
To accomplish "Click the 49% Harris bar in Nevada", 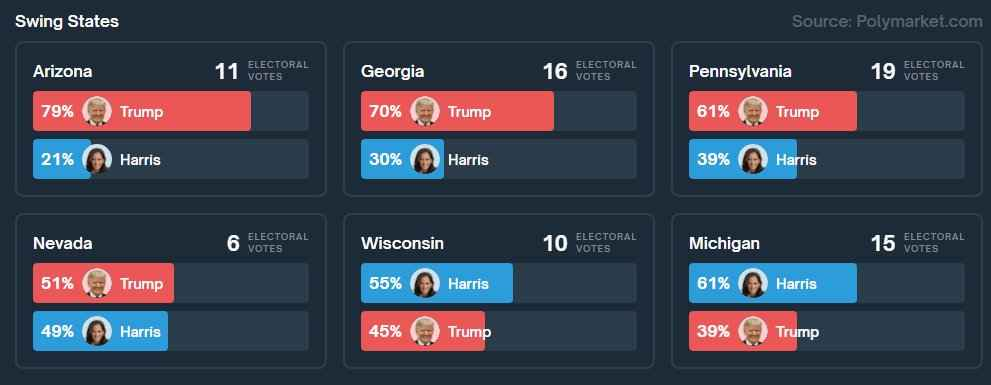I will pyautogui.click(x=100, y=331).
